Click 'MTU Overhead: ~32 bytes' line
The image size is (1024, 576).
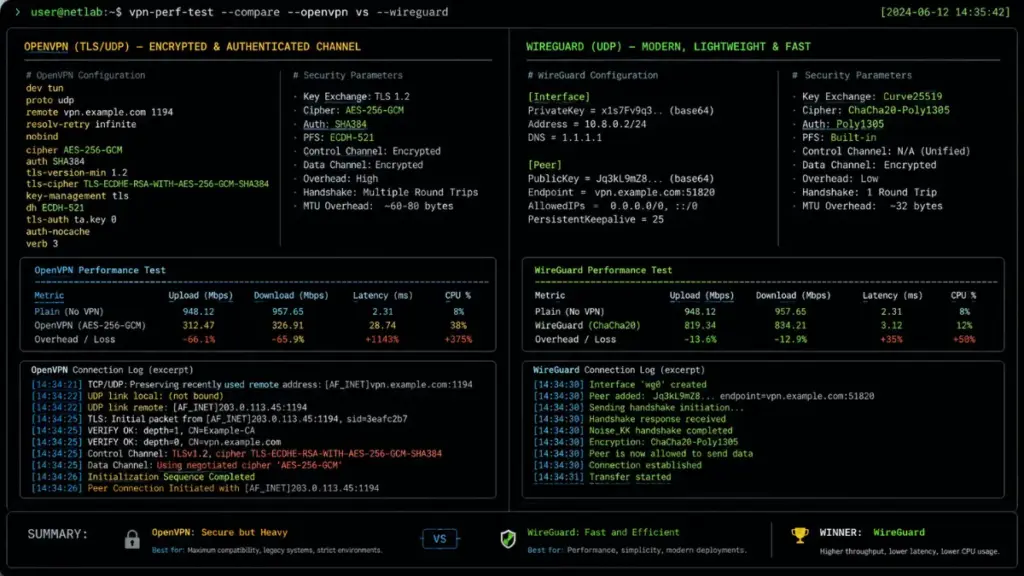(x=872, y=206)
